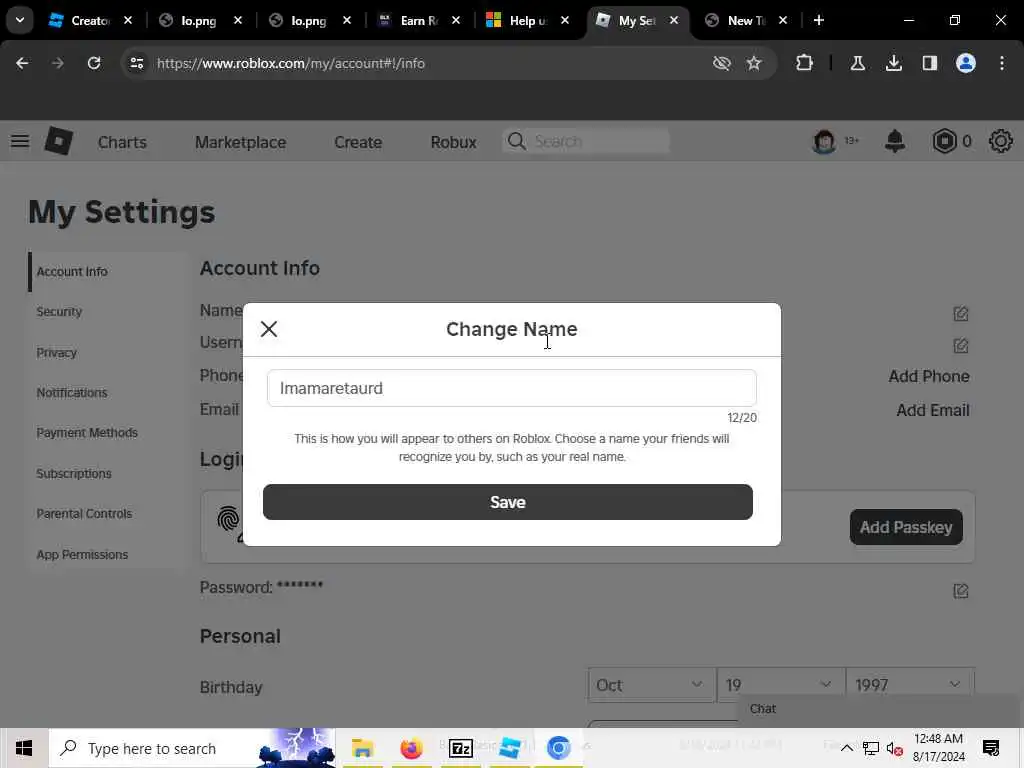The height and width of the screenshot is (768, 1024).
Task: Open the Privacy settings tab
Action: click(x=57, y=353)
